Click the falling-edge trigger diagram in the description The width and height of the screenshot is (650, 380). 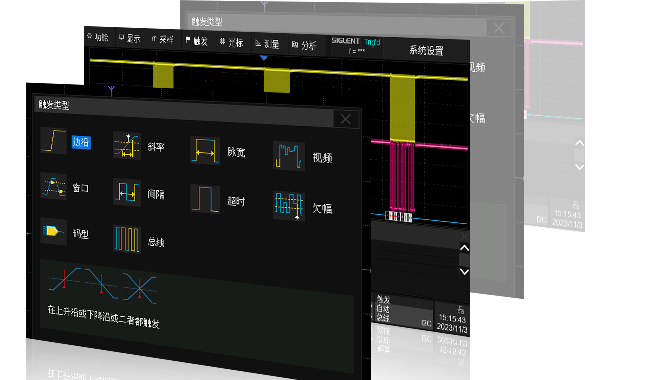tap(102, 283)
